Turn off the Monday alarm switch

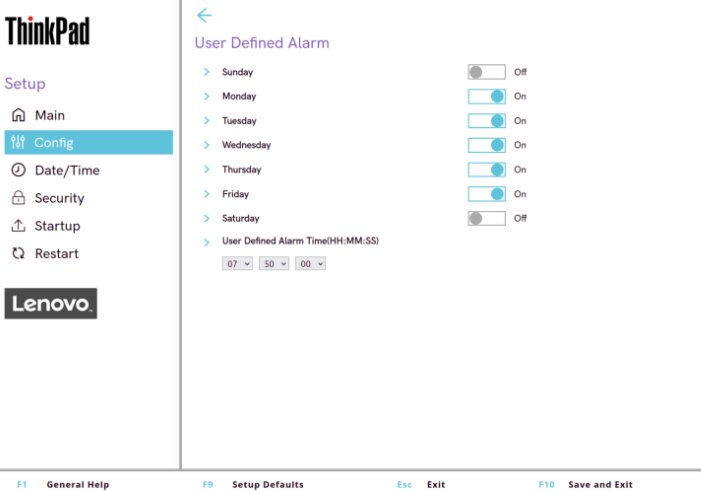pyautogui.click(x=486, y=96)
